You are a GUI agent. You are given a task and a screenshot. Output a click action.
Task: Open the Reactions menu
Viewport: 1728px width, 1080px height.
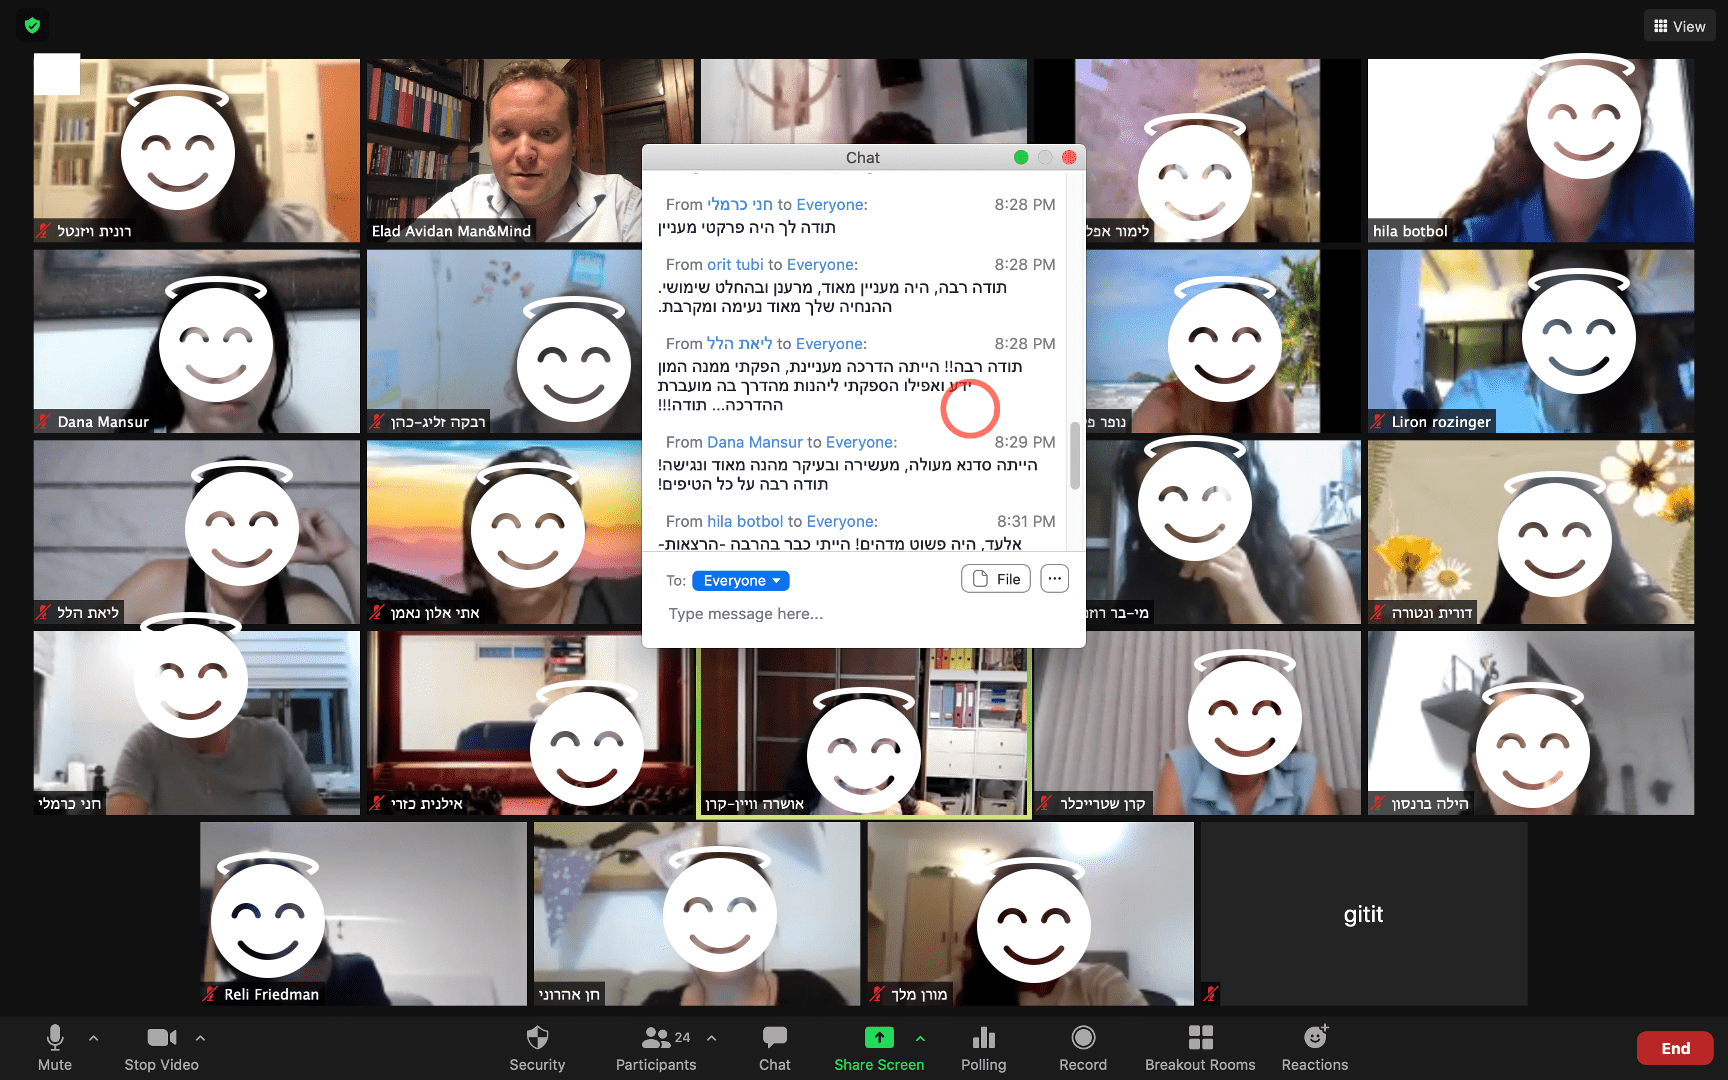1314,1047
